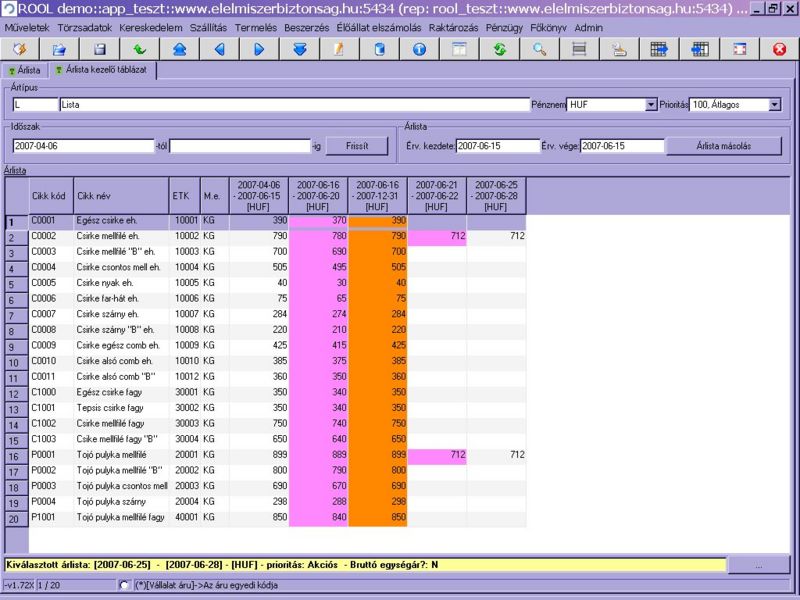Expand the Prioritás dropdown list
This screenshot has width=800, height=600.
pyautogui.click(x=775, y=104)
